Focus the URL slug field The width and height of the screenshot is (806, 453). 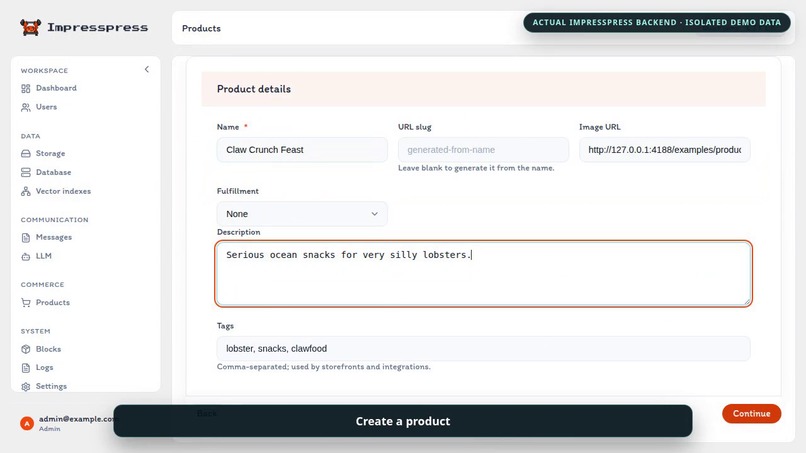pyautogui.click(x=483, y=150)
